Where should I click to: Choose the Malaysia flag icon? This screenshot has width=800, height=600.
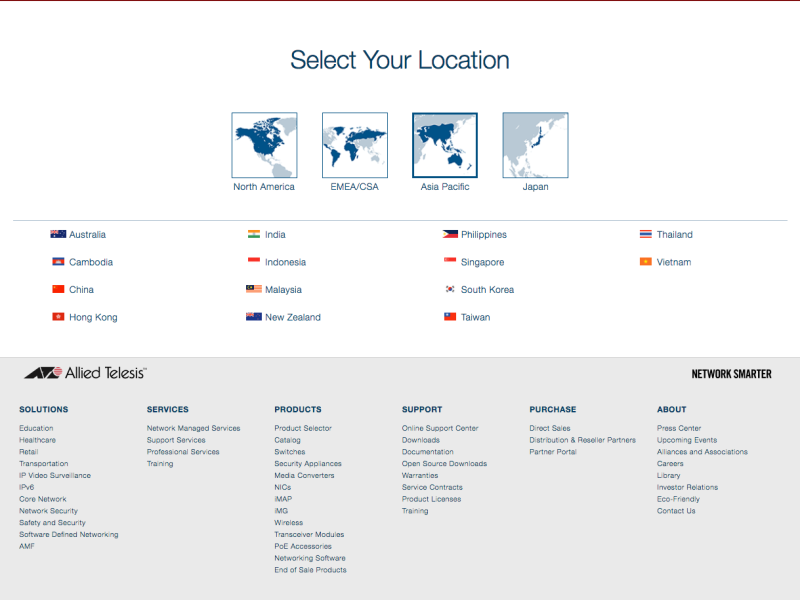[254, 290]
